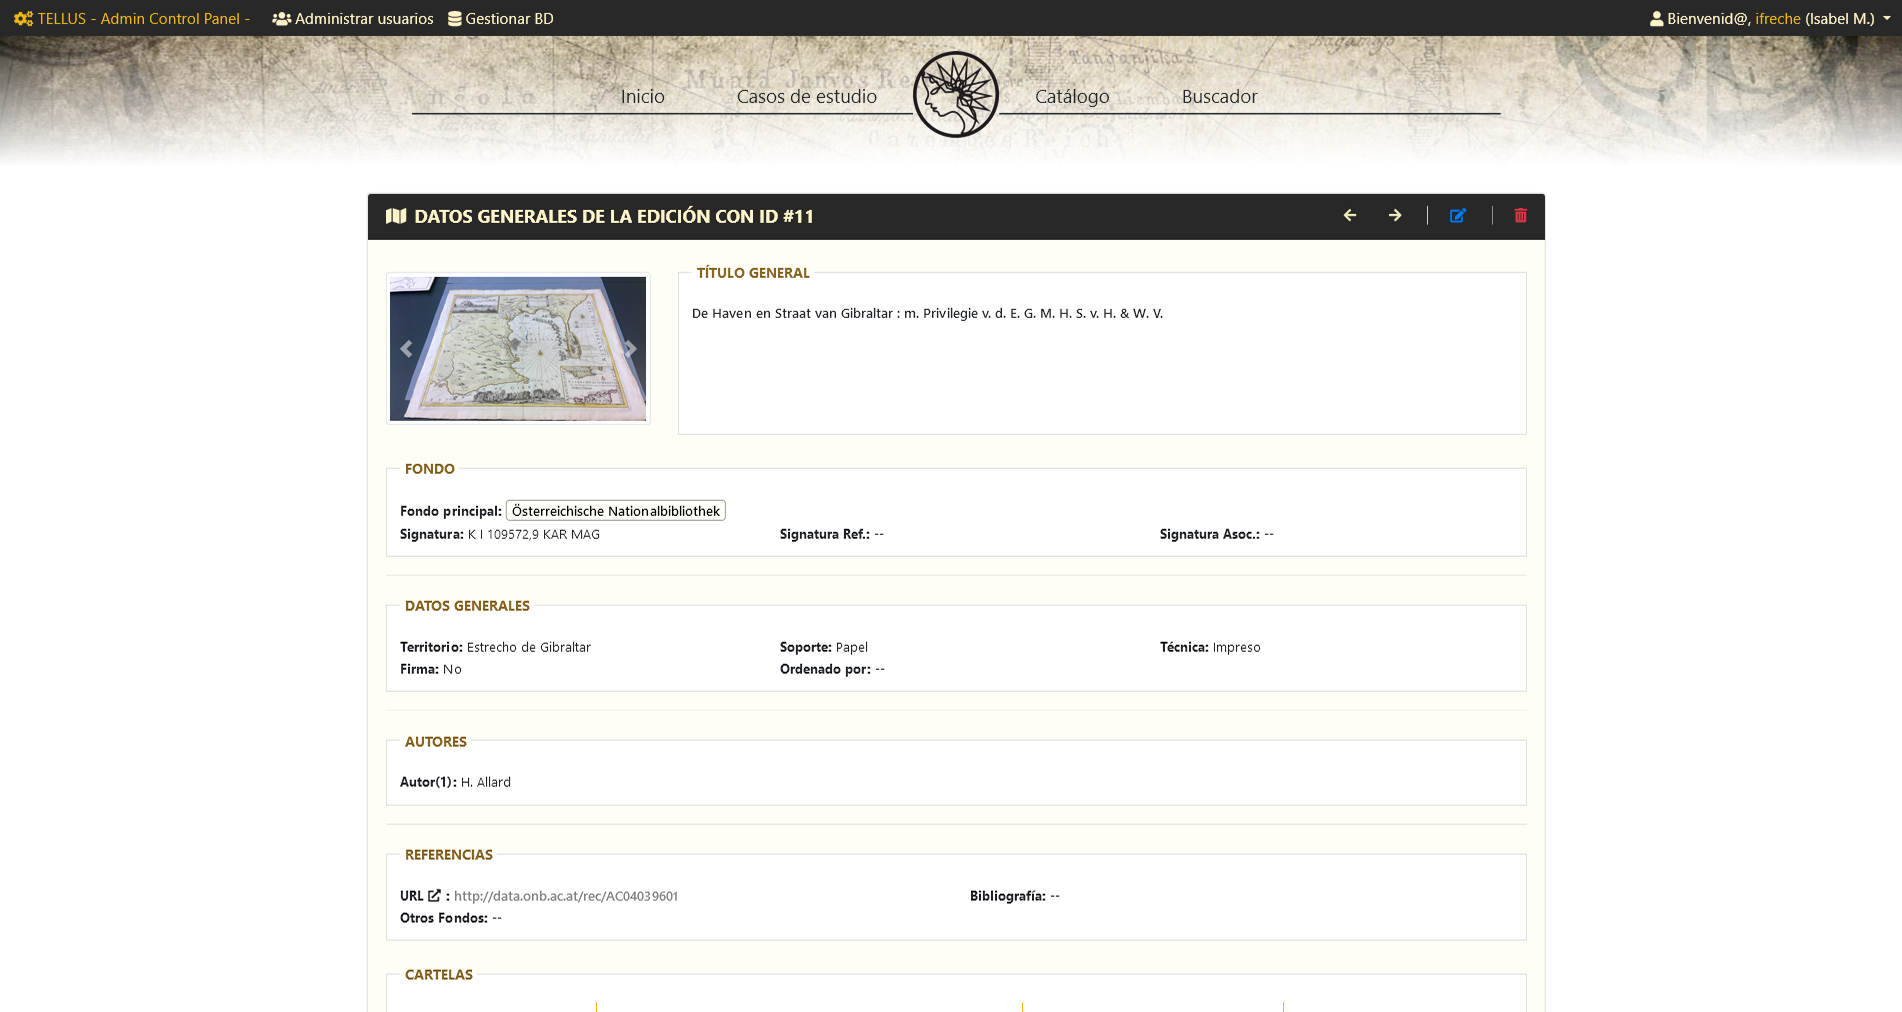The width and height of the screenshot is (1902, 1012).
Task: Open the users icon next to Administrar usuarios
Action: point(281,18)
